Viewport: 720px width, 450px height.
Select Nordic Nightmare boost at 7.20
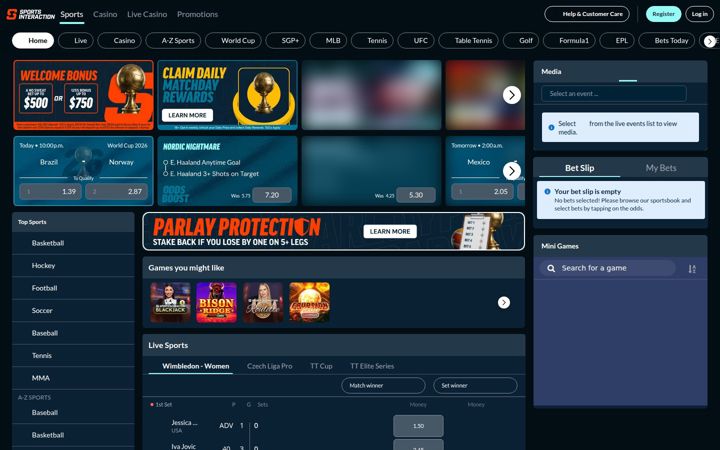(x=272, y=195)
